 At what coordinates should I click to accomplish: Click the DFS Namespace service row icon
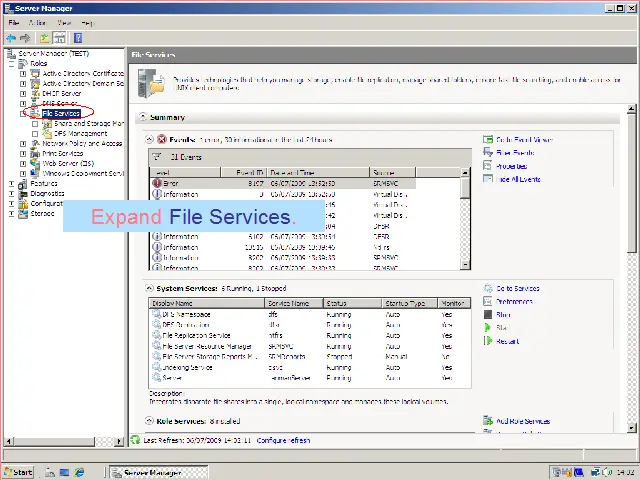156,314
